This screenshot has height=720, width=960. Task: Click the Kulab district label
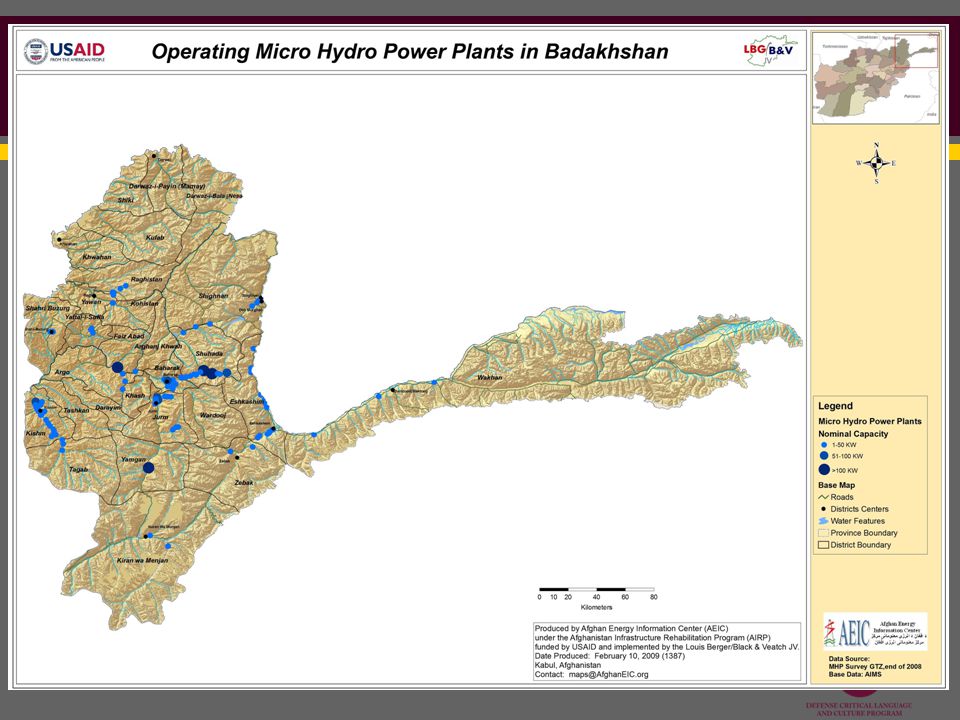[x=155, y=238]
